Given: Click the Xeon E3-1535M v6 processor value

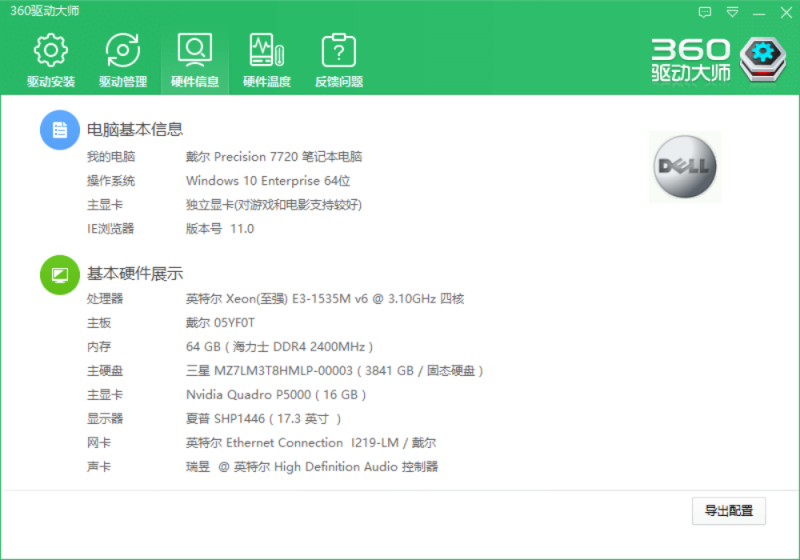Looking at the screenshot, I should (x=325, y=298).
